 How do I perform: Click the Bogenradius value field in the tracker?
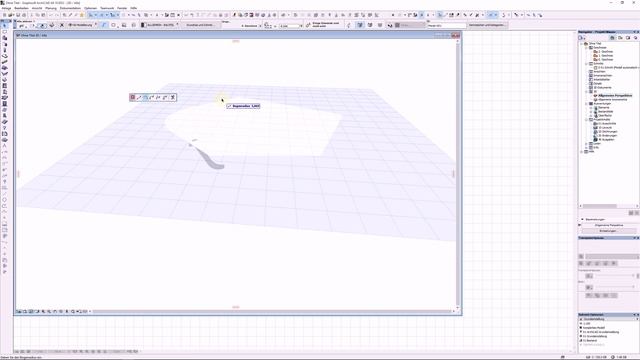tap(255, 106)
